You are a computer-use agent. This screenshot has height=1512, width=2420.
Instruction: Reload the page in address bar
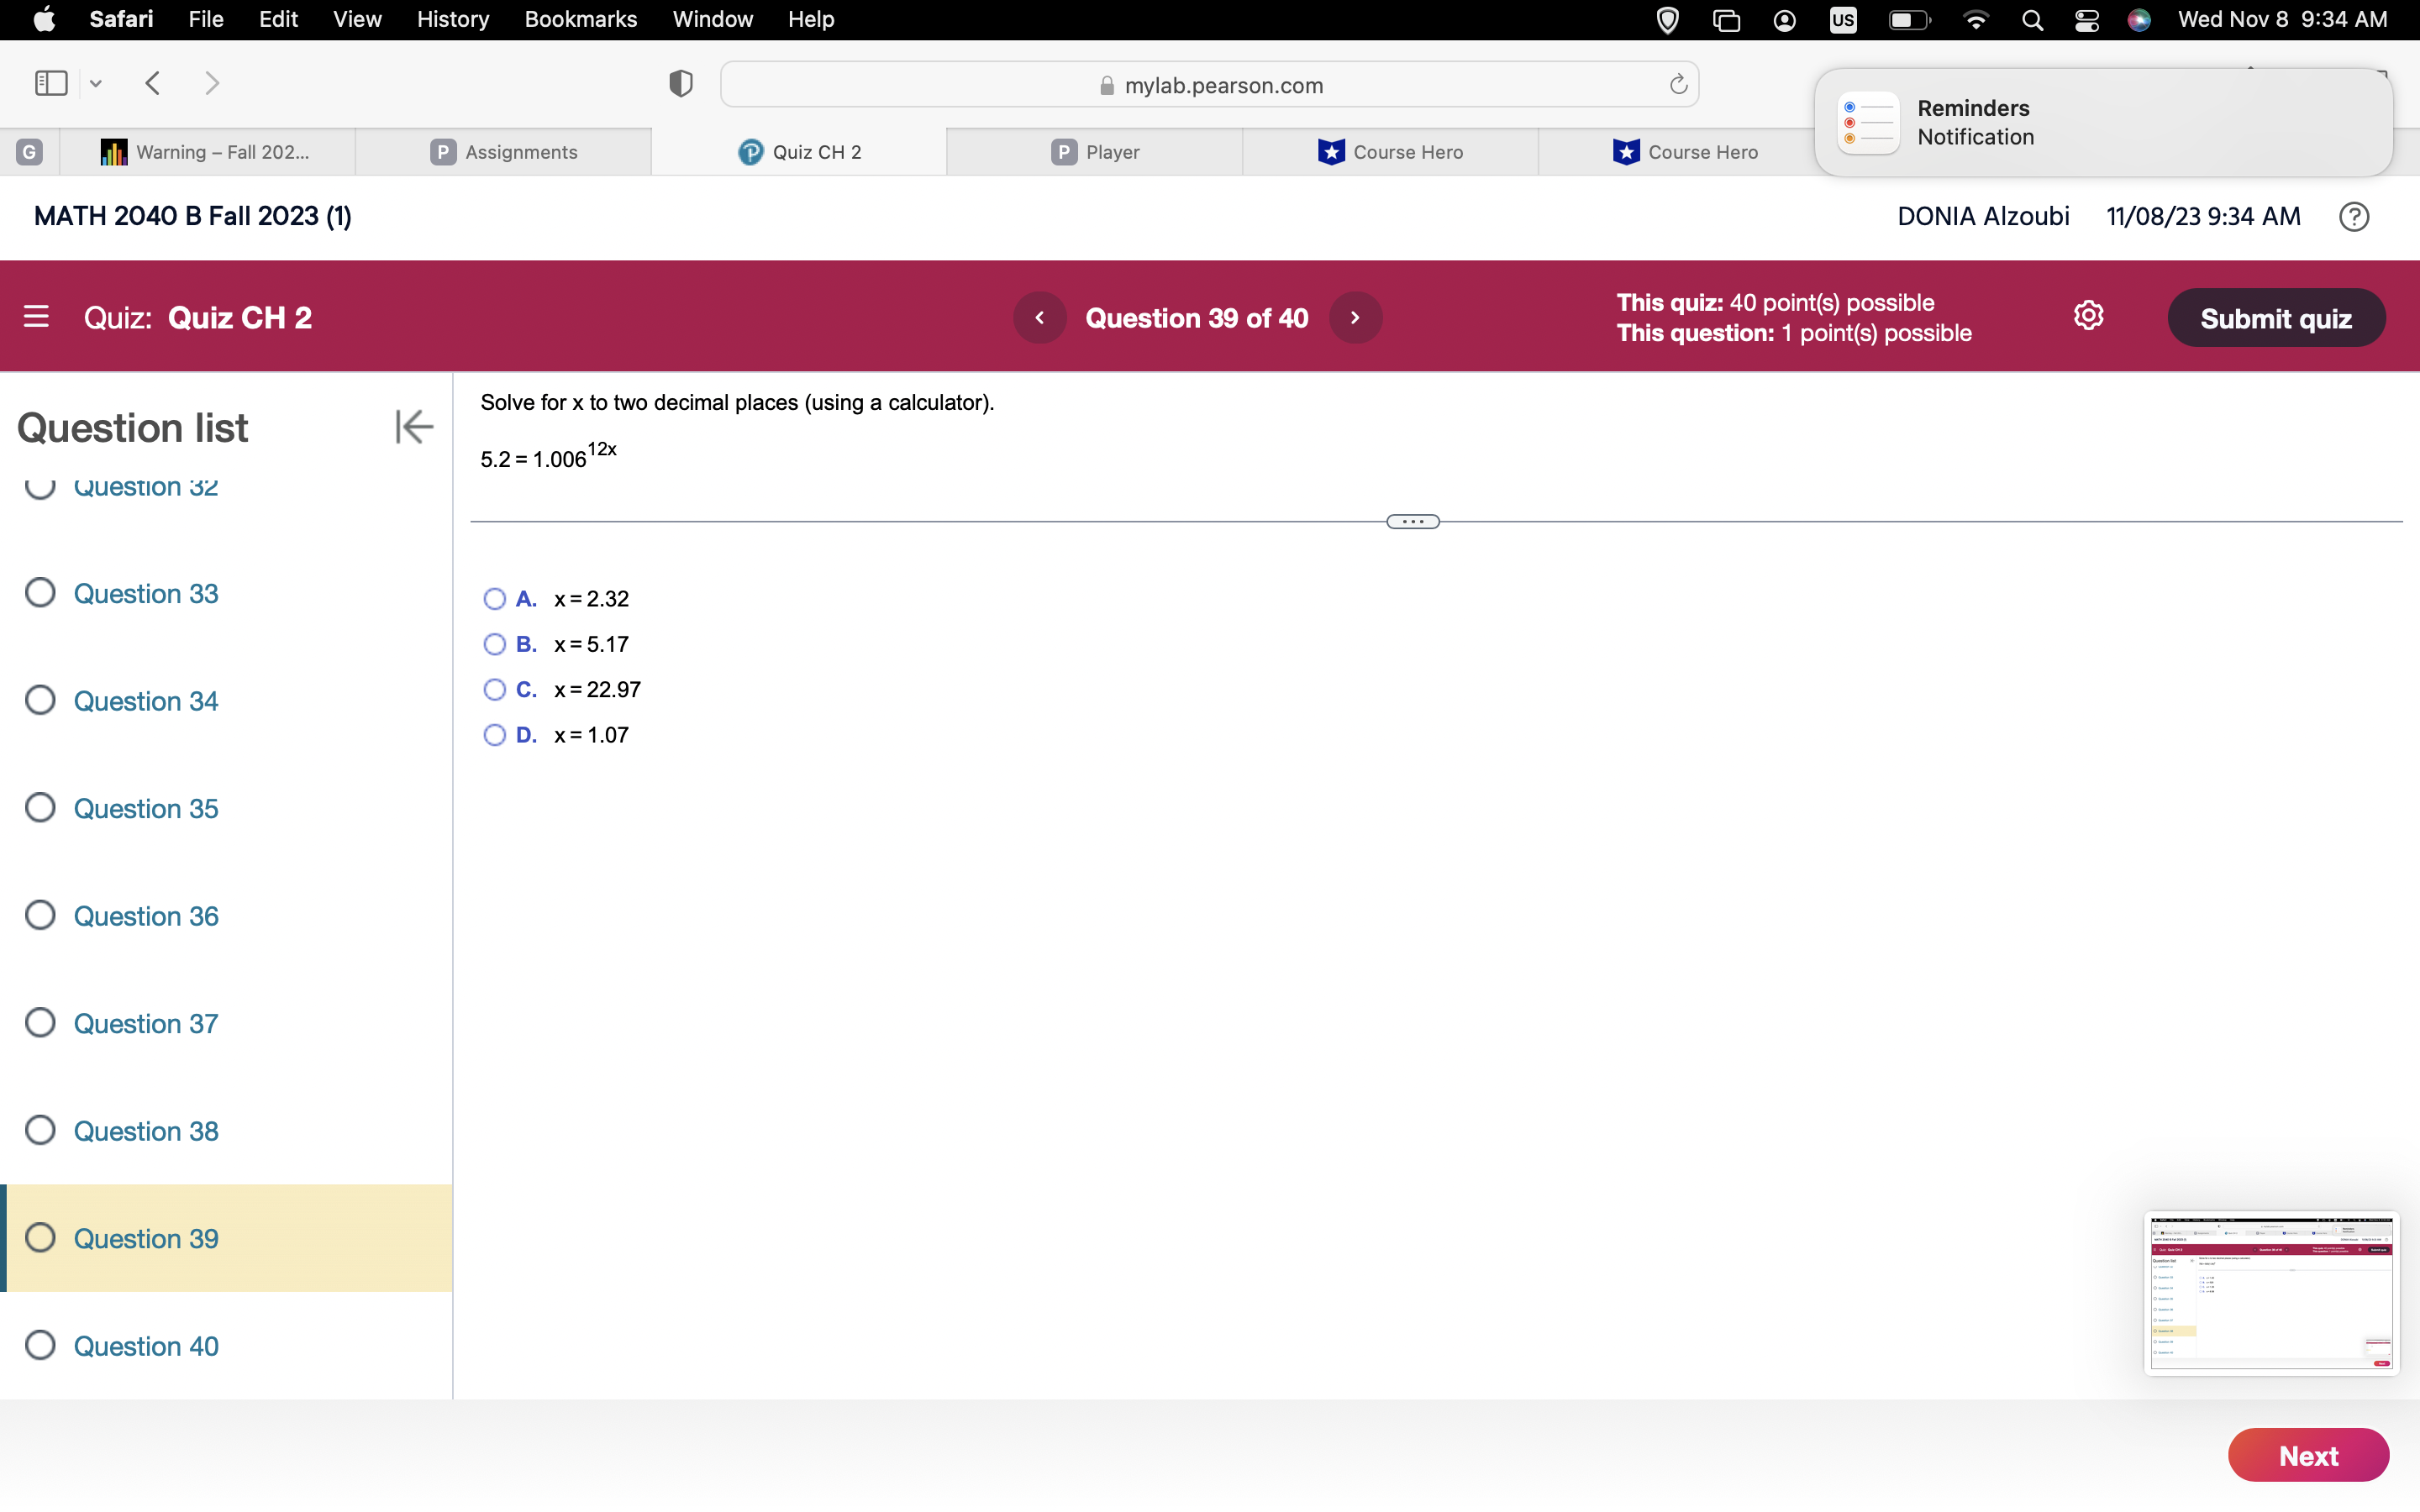click(1678, 85)
